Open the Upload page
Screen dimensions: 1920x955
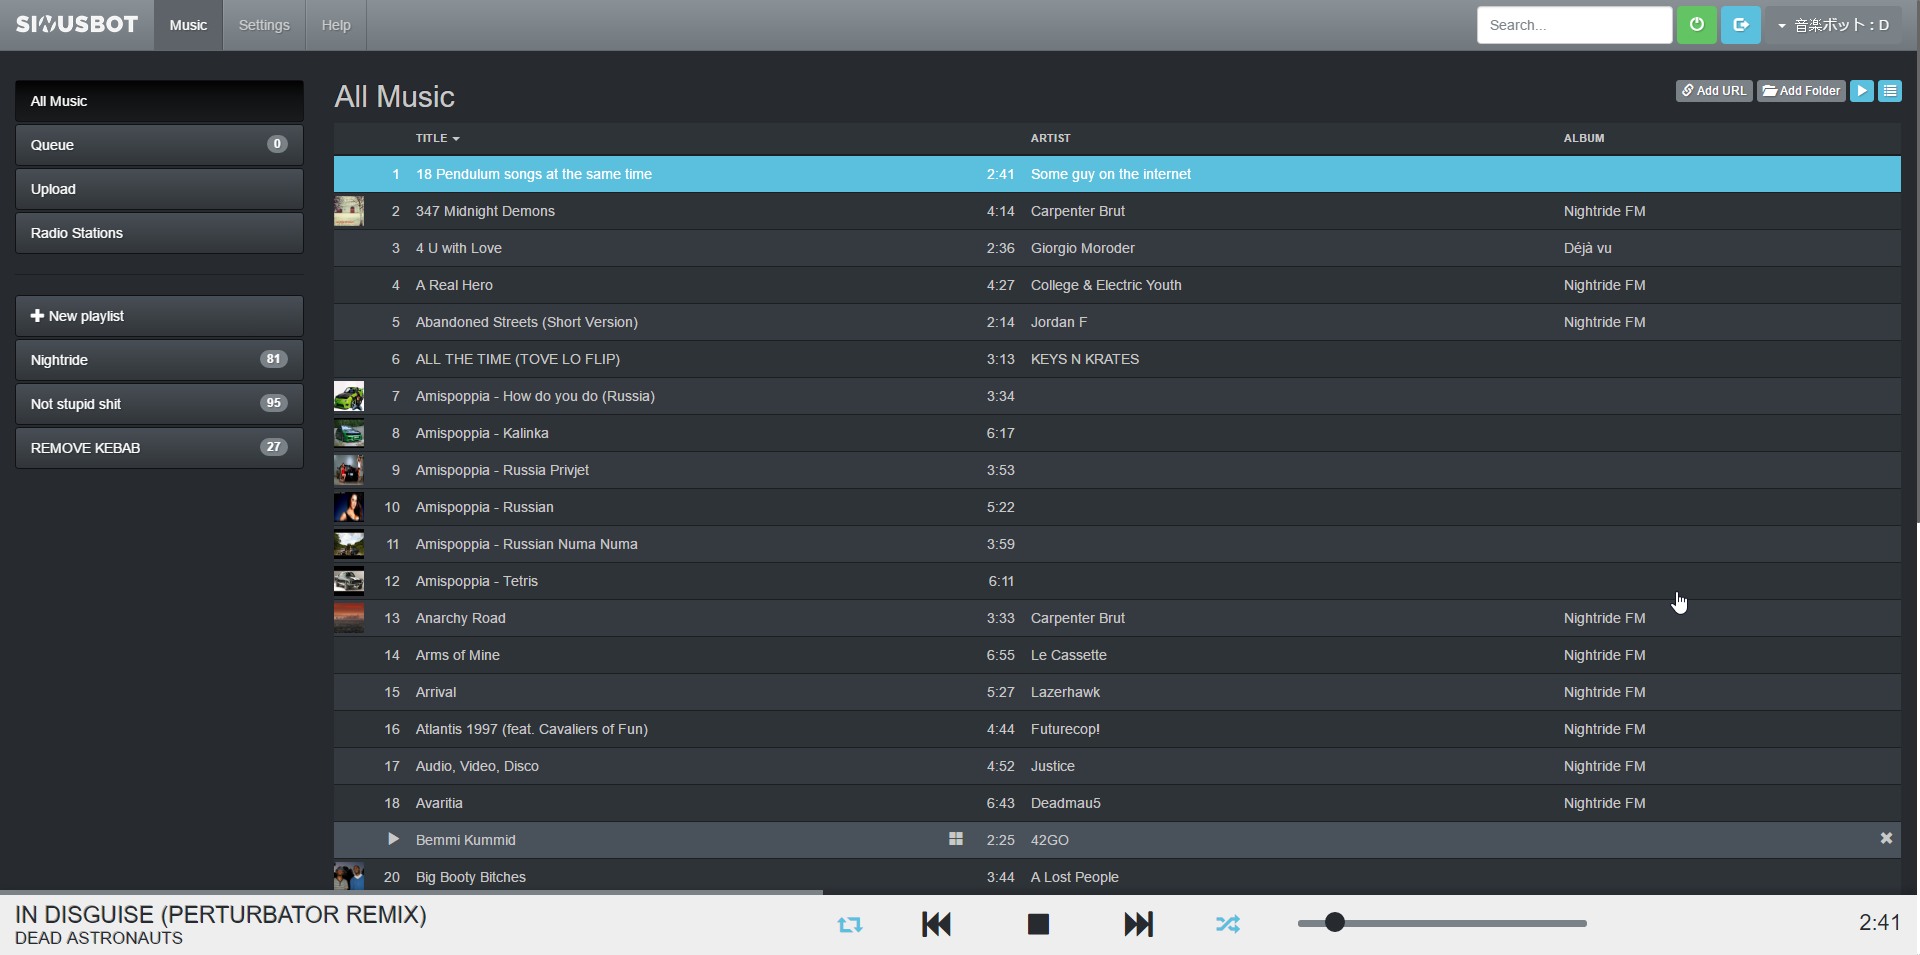click(159, 189)
